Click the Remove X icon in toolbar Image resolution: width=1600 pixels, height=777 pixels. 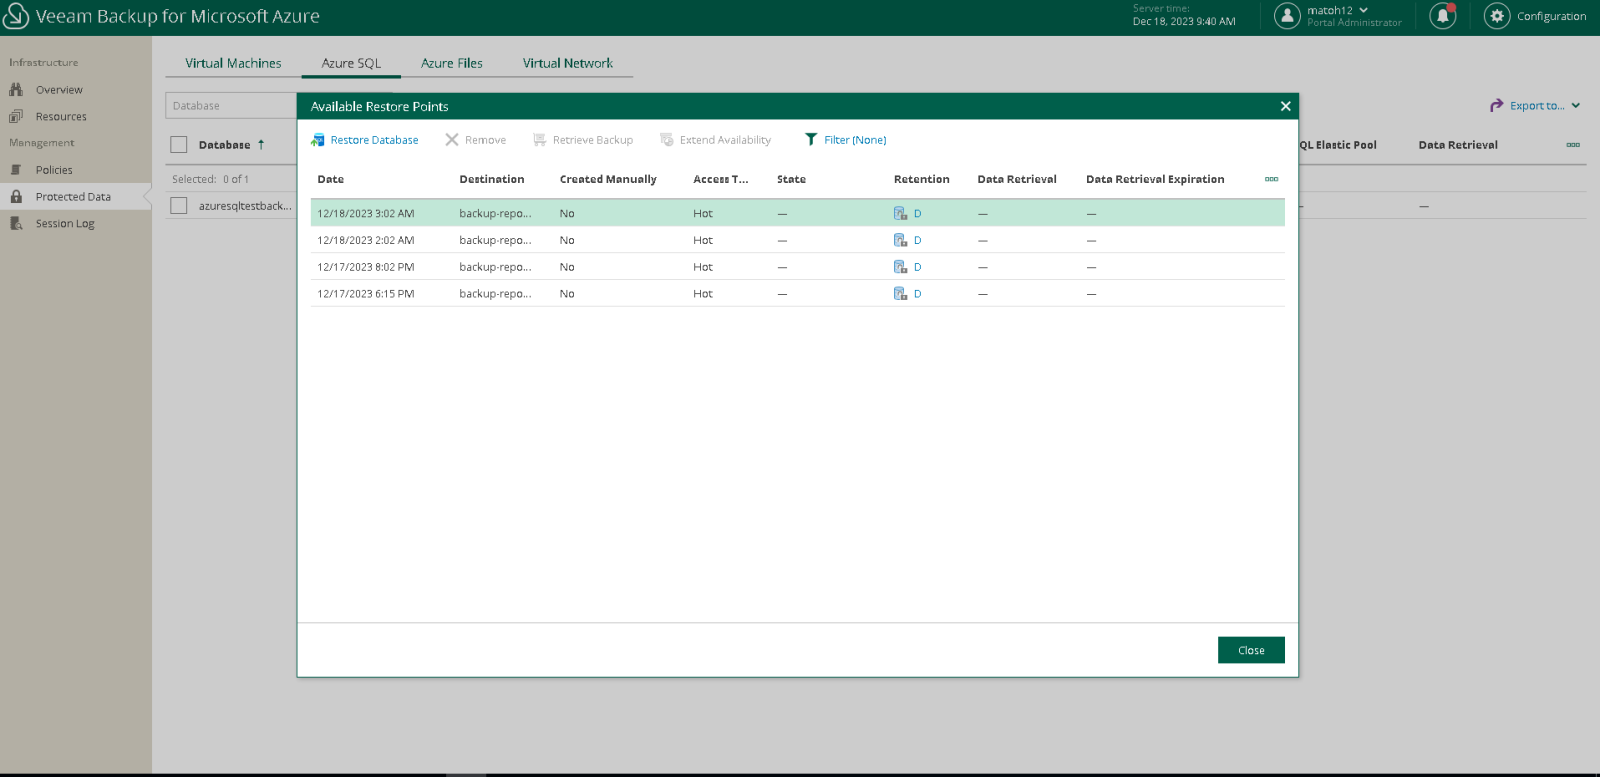pyautogui.click(x=452, y=140)
